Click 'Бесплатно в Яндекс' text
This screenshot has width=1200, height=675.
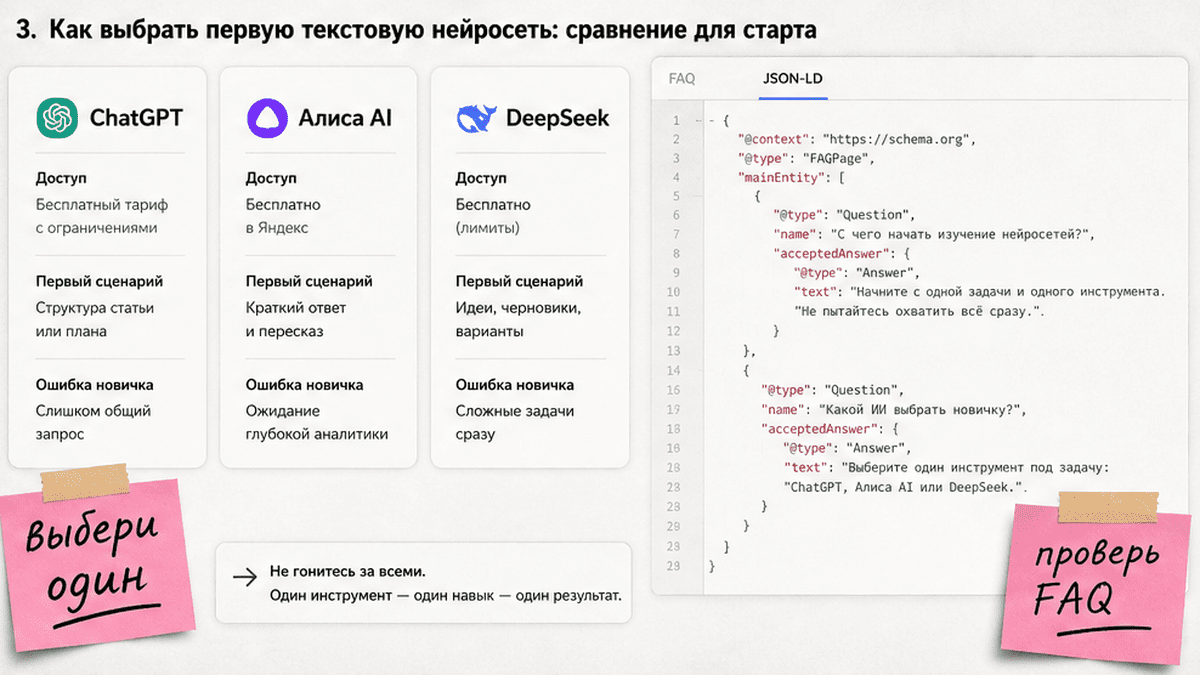tap(283, 216)
